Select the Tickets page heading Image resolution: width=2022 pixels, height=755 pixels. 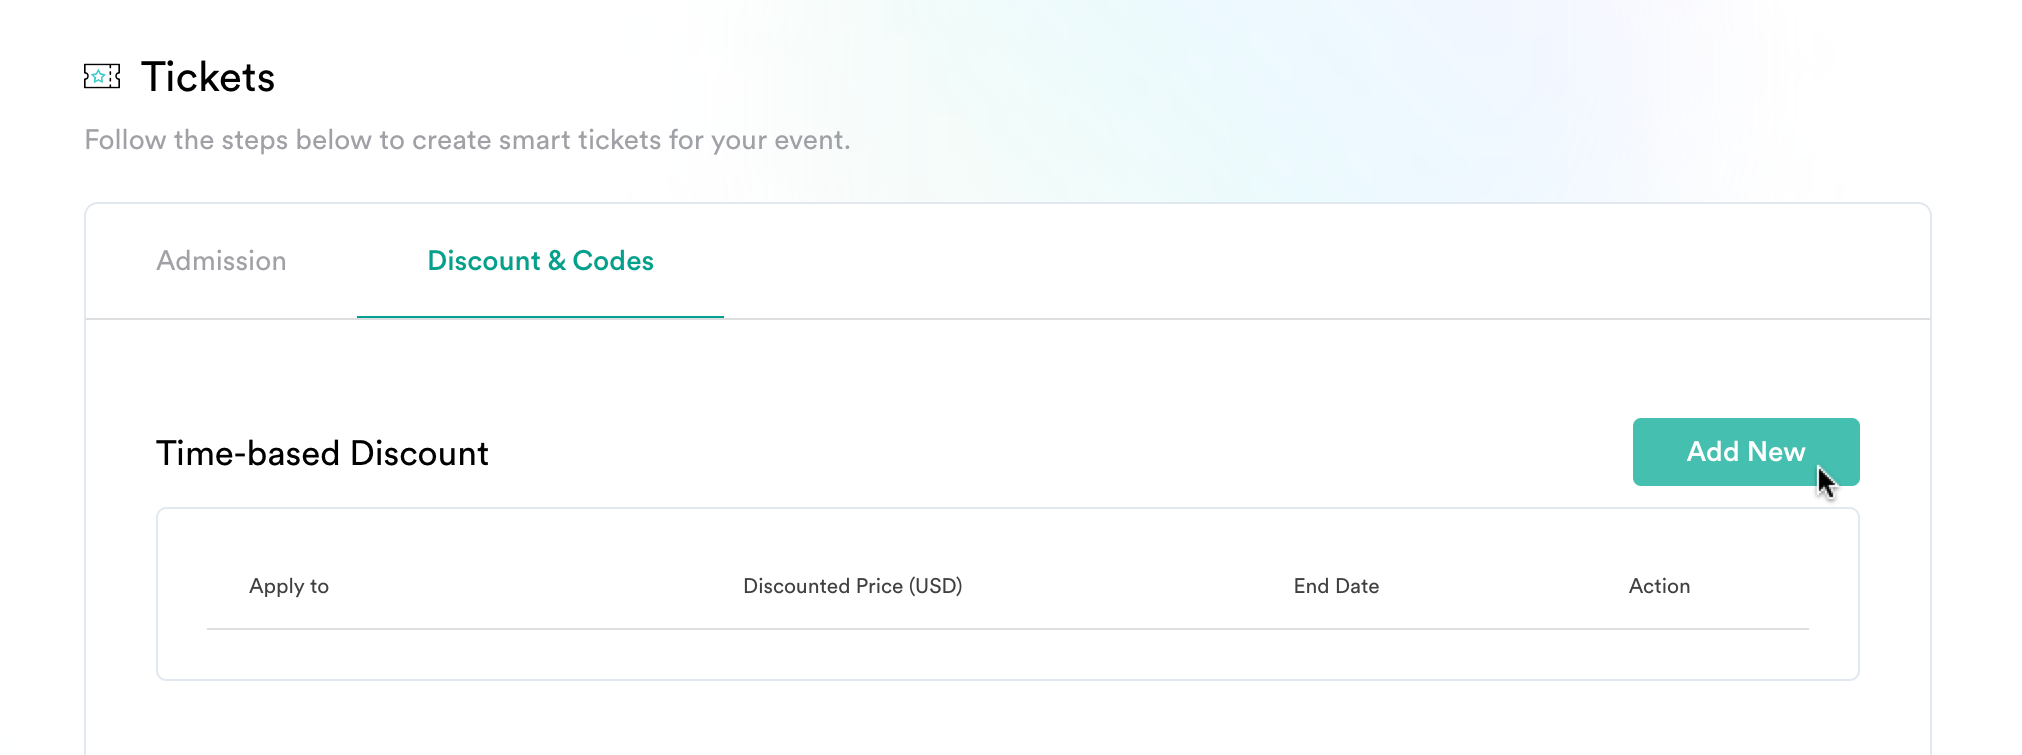[208, 77]
